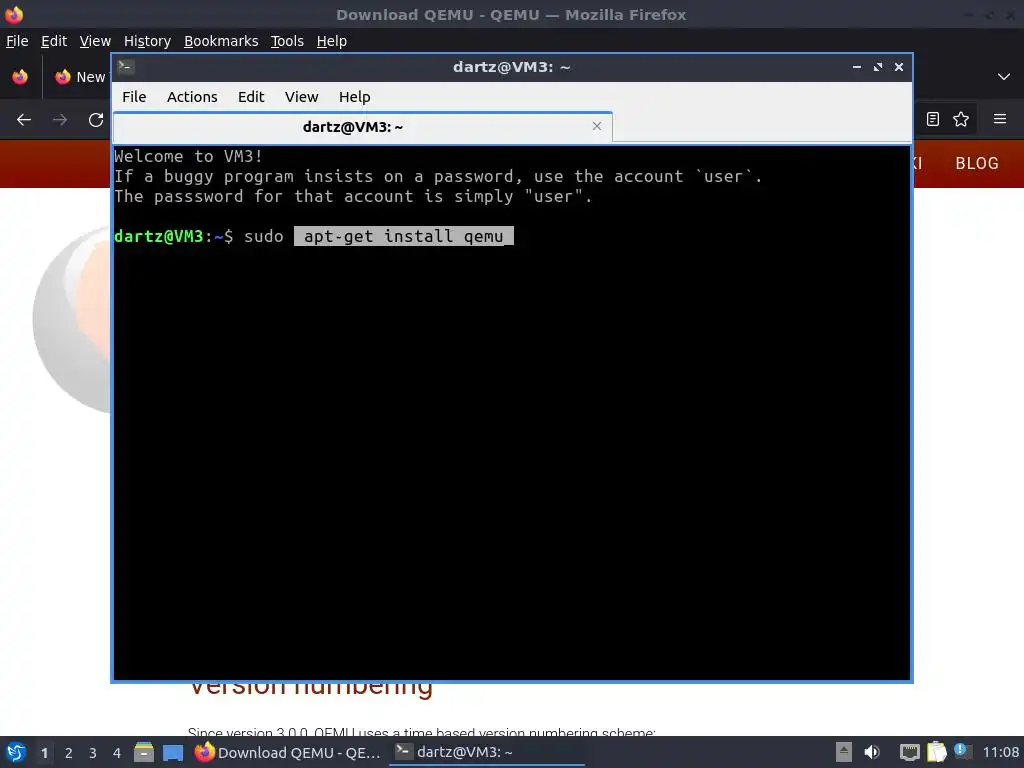Screen dimensions: 1024x768
Task: Close the dartz@VM3 terminal tab
Action: tap(596, 126)
